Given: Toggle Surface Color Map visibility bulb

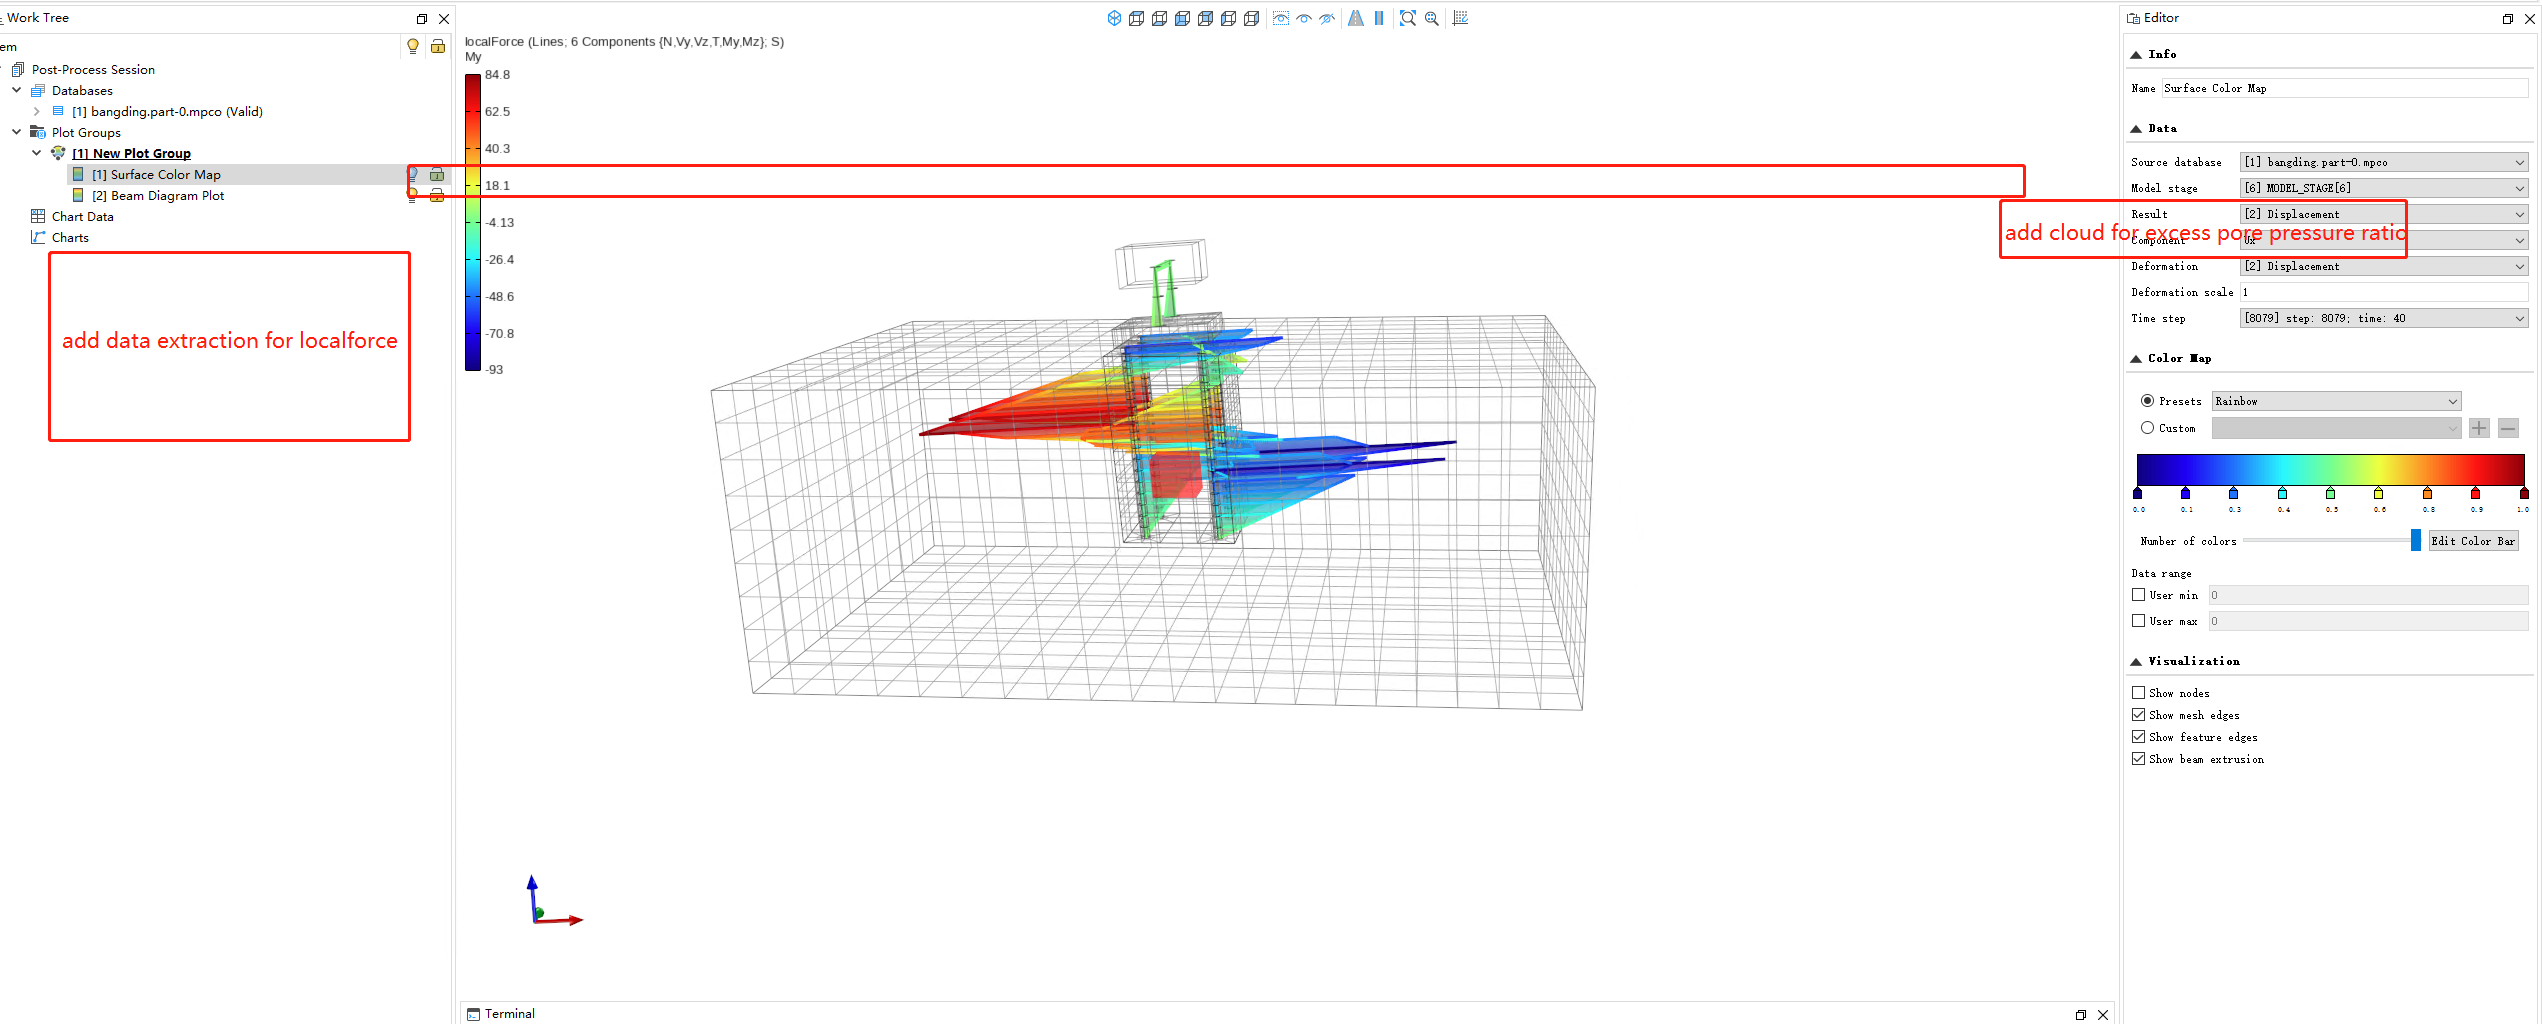Looking at the screenshot, I should (413, 174).
